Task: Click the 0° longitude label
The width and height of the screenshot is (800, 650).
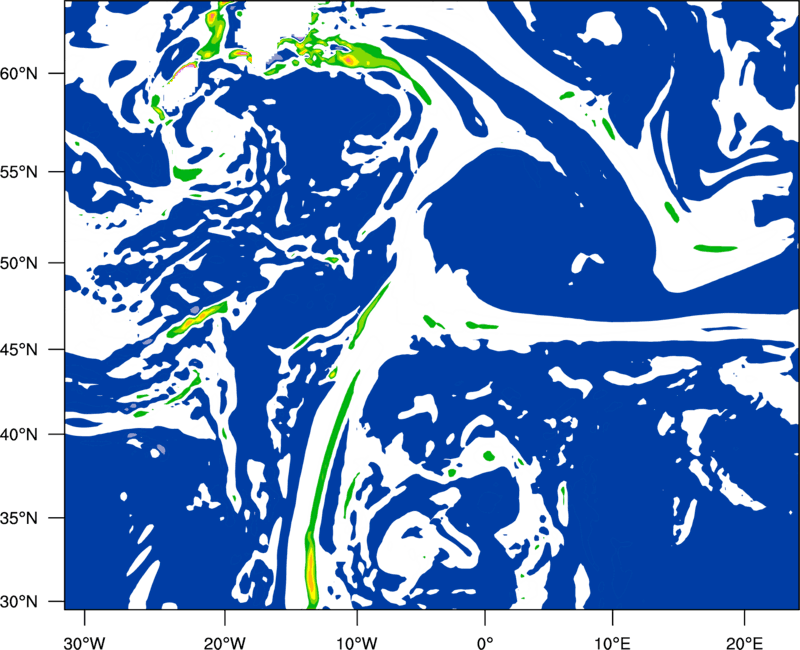Action: [x=485, y=643]
